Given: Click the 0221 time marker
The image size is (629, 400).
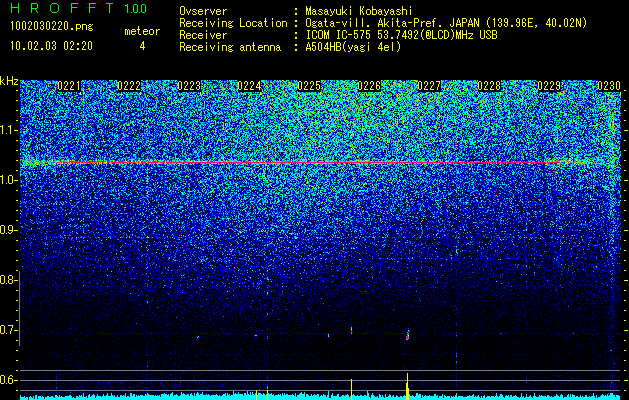Looking at the screenshot, I should [x=69, y=86].
